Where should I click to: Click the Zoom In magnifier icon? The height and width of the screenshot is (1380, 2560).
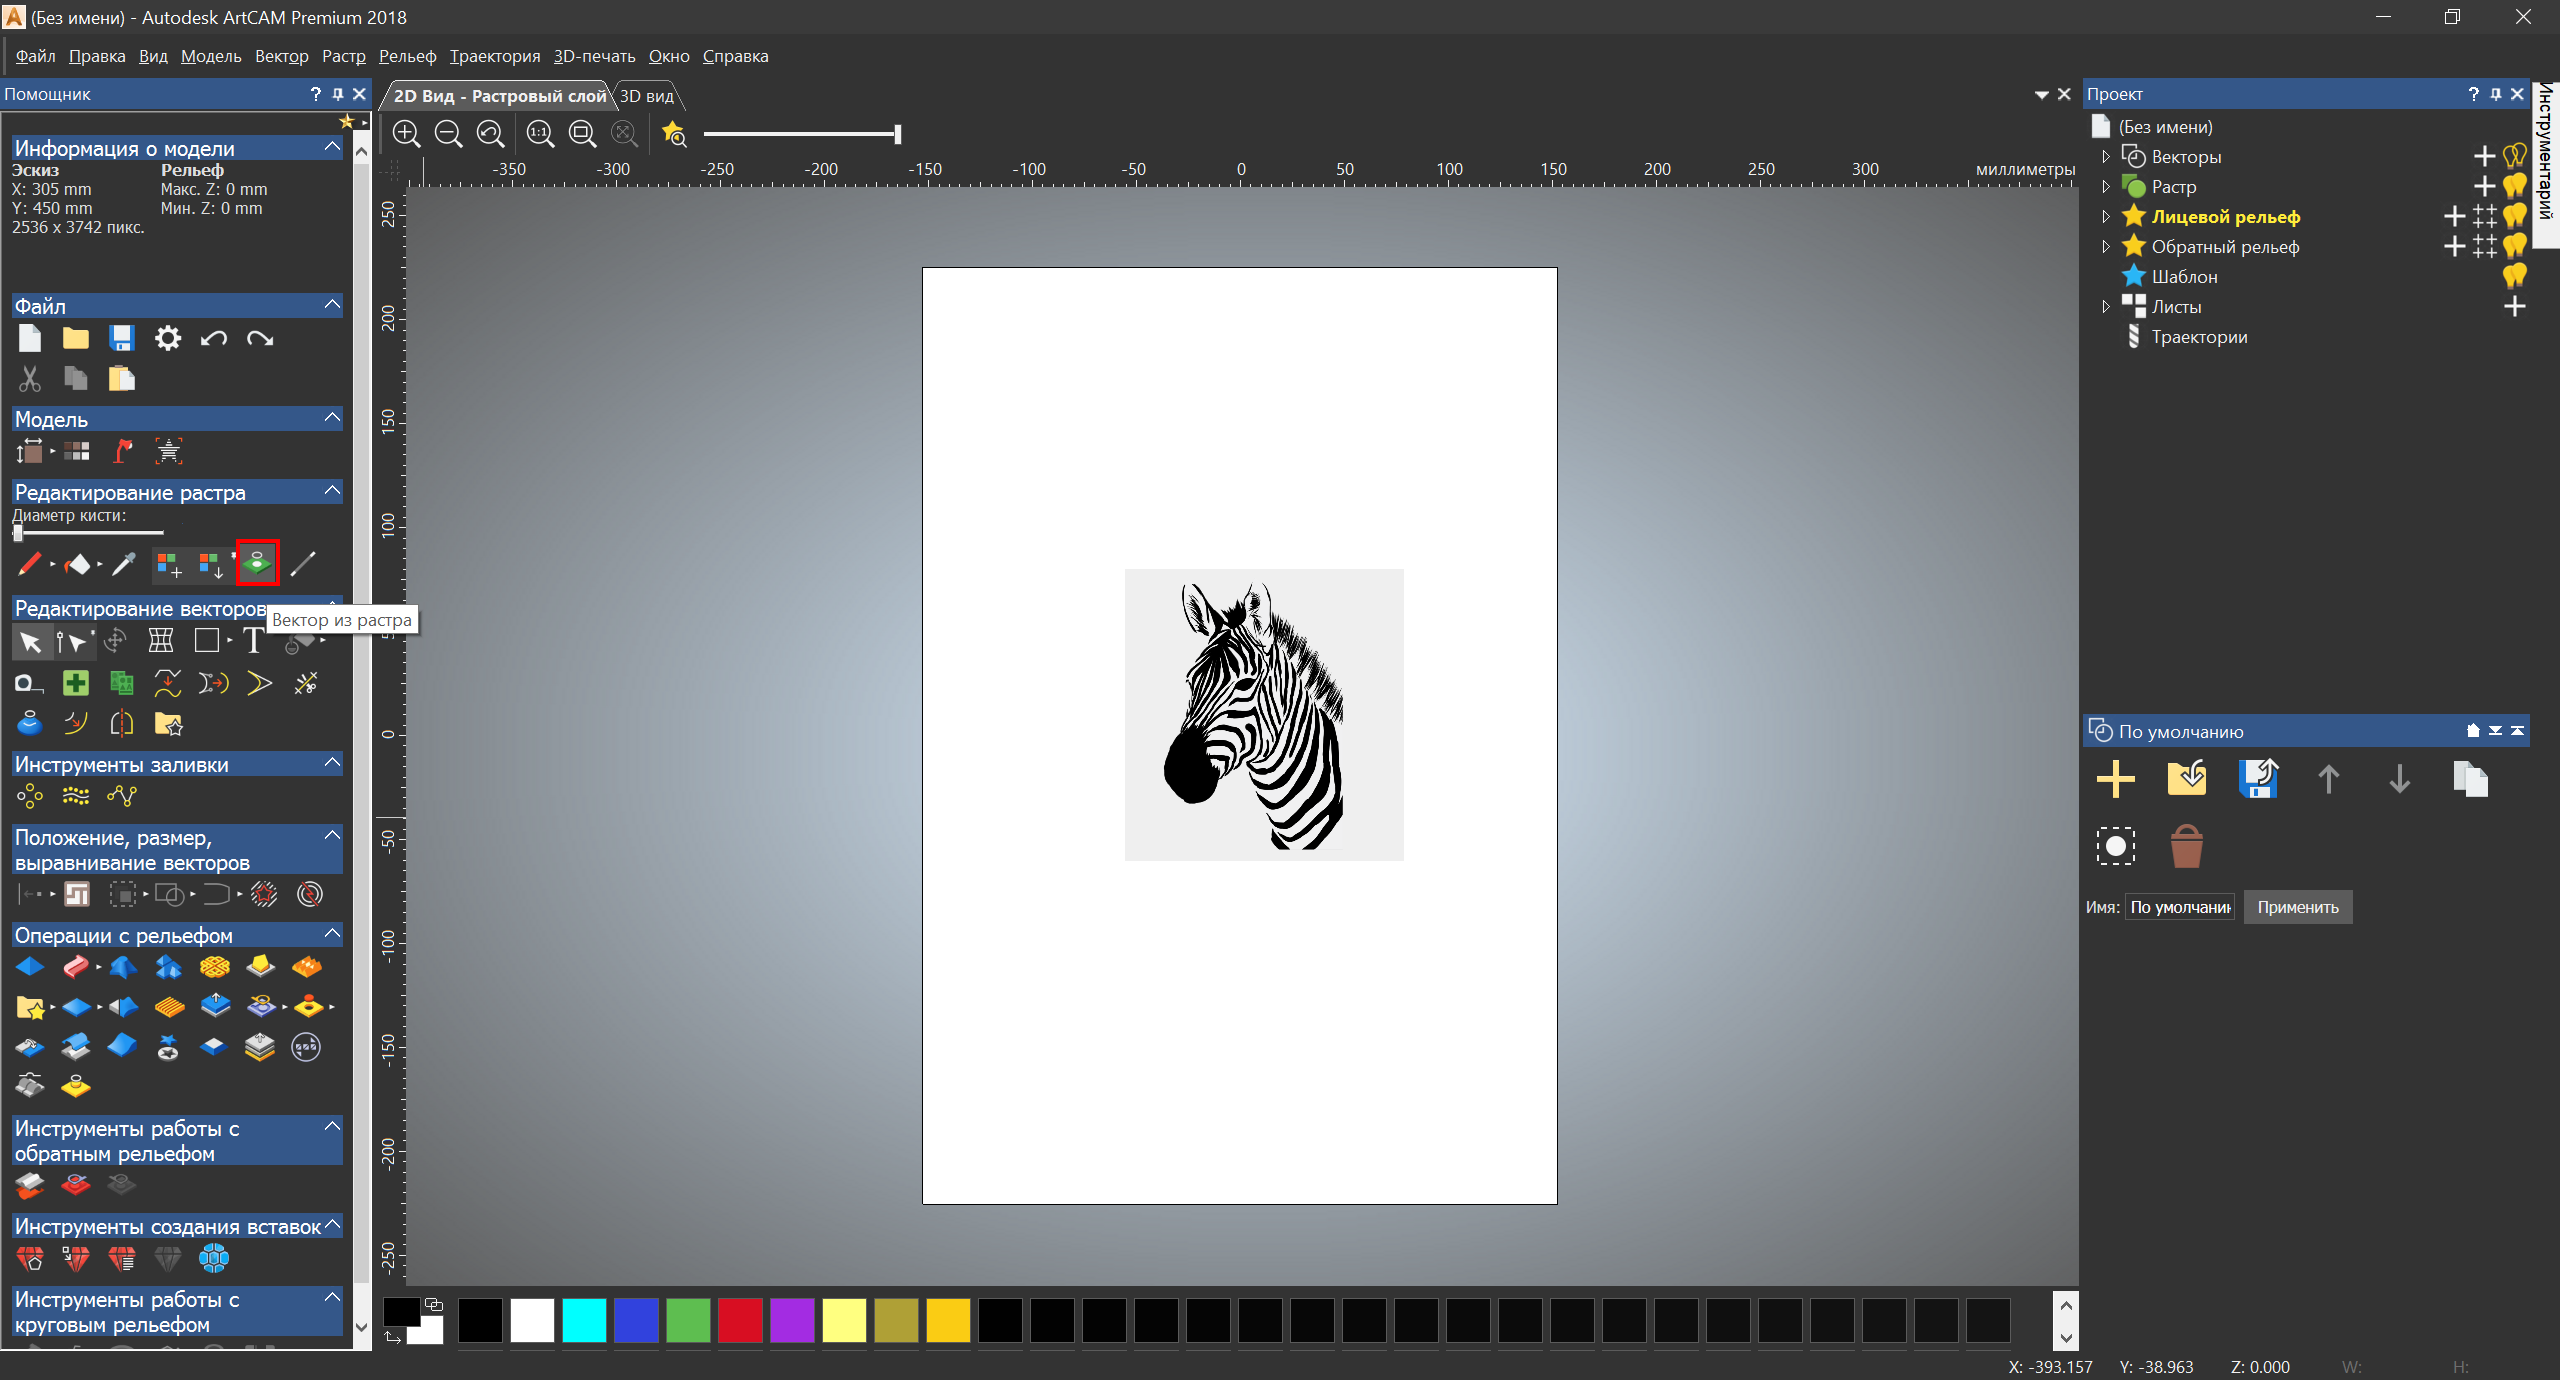tap(406, 134)
